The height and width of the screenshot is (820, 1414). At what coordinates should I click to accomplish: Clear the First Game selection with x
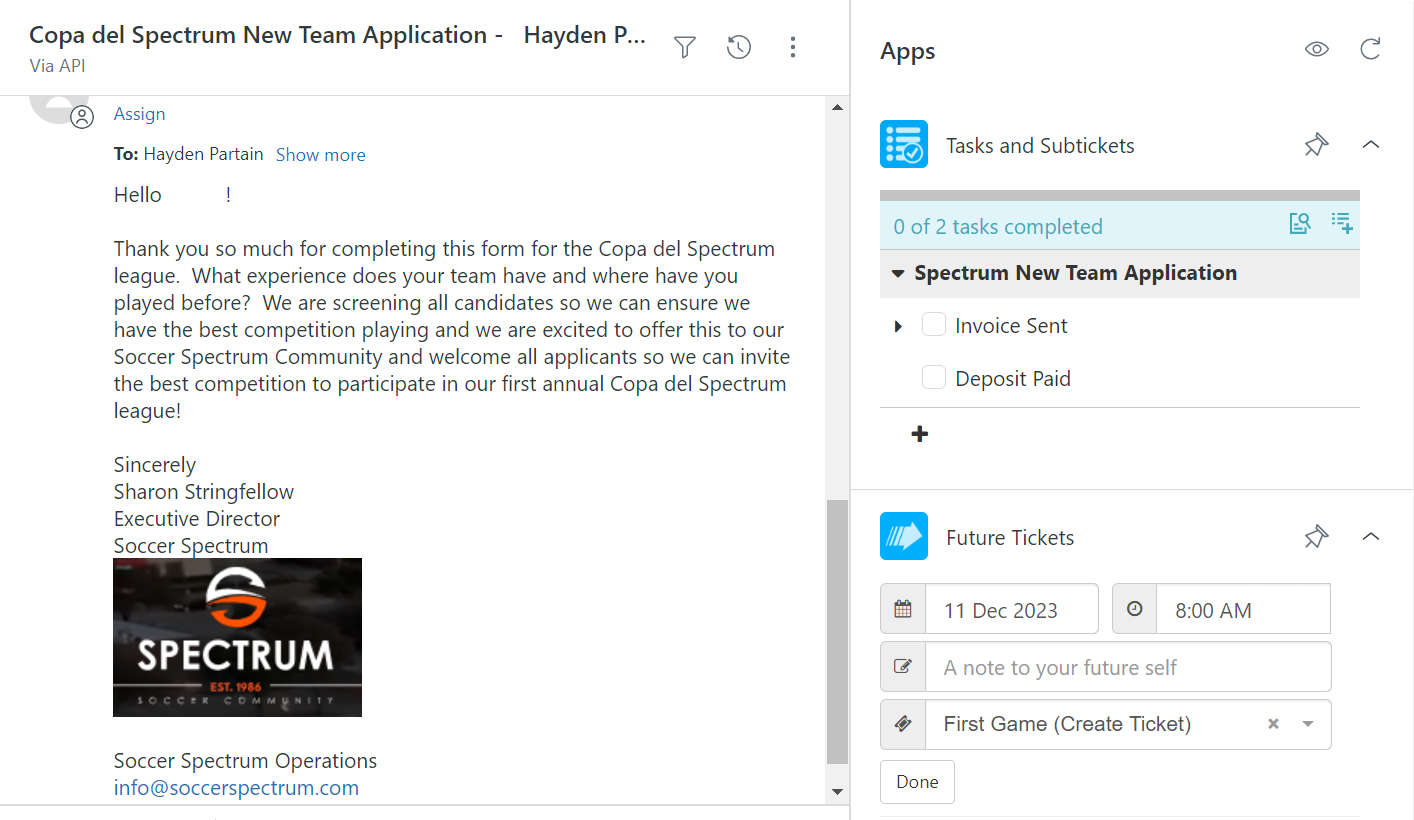pyautogui.click(x=1273, y=724)
